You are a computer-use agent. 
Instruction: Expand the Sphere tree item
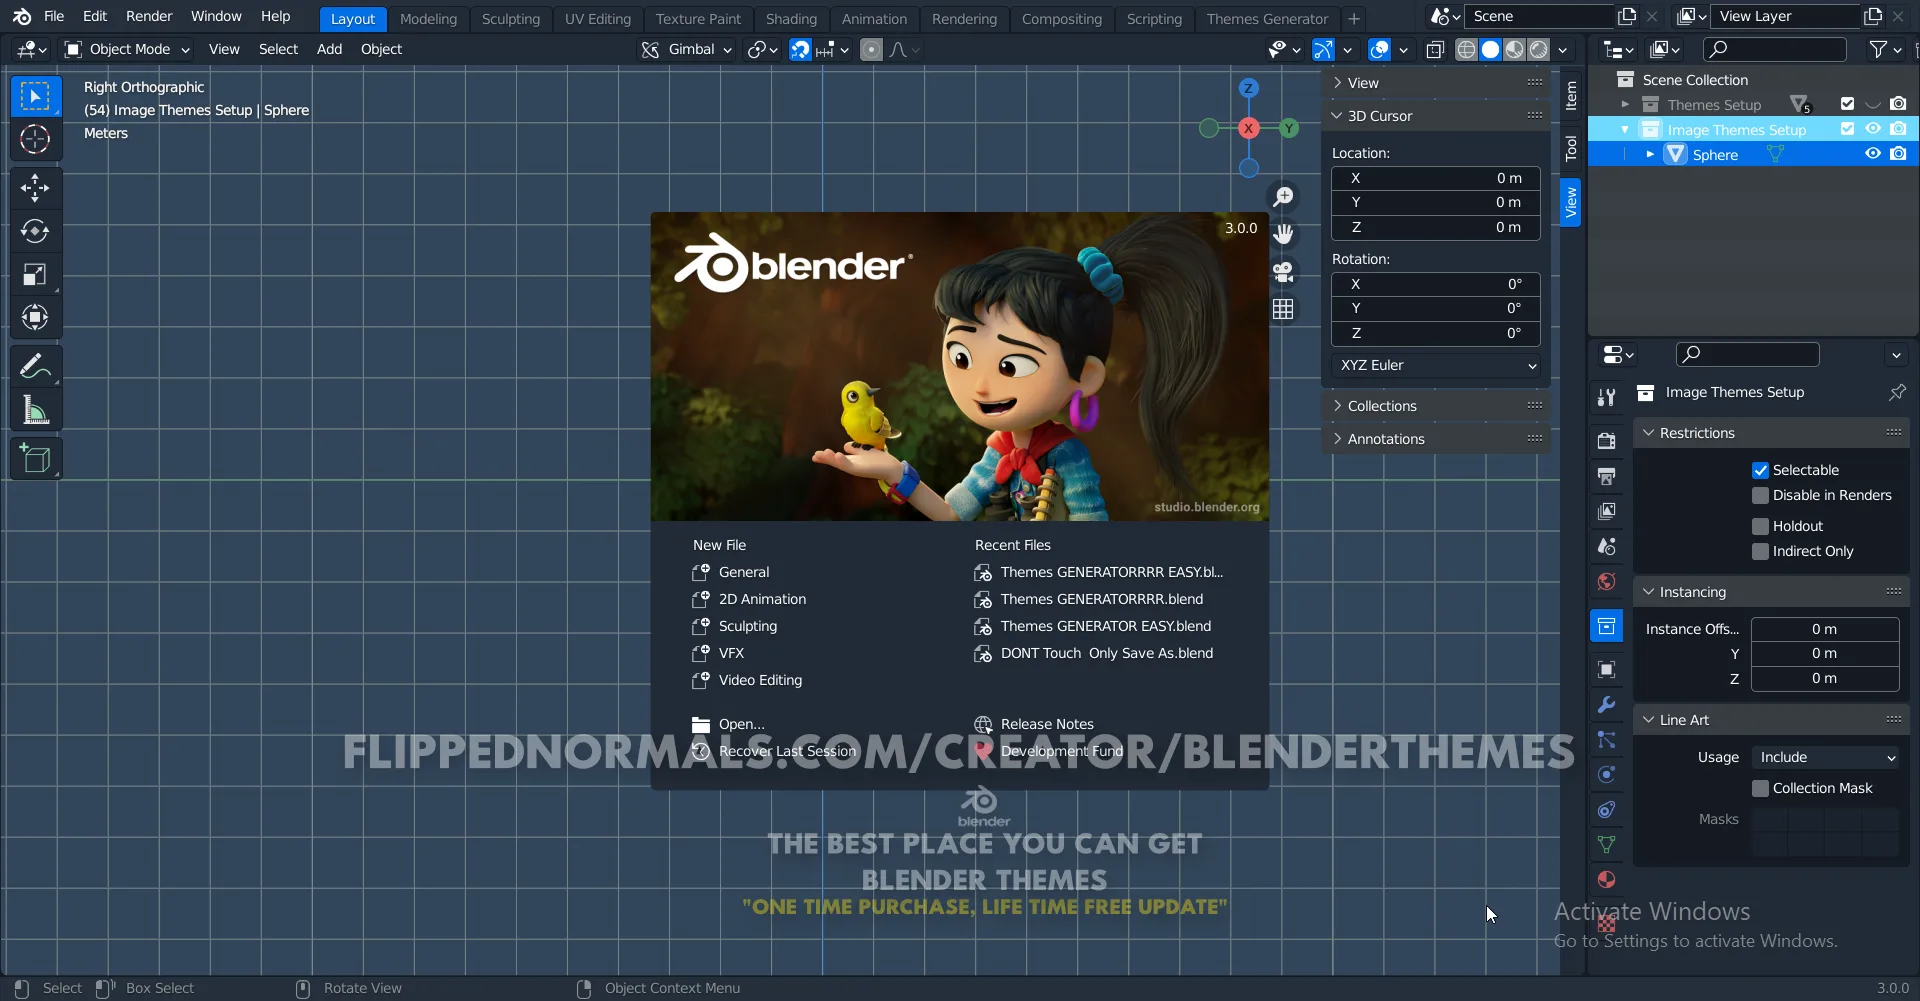pos(1650,155)
